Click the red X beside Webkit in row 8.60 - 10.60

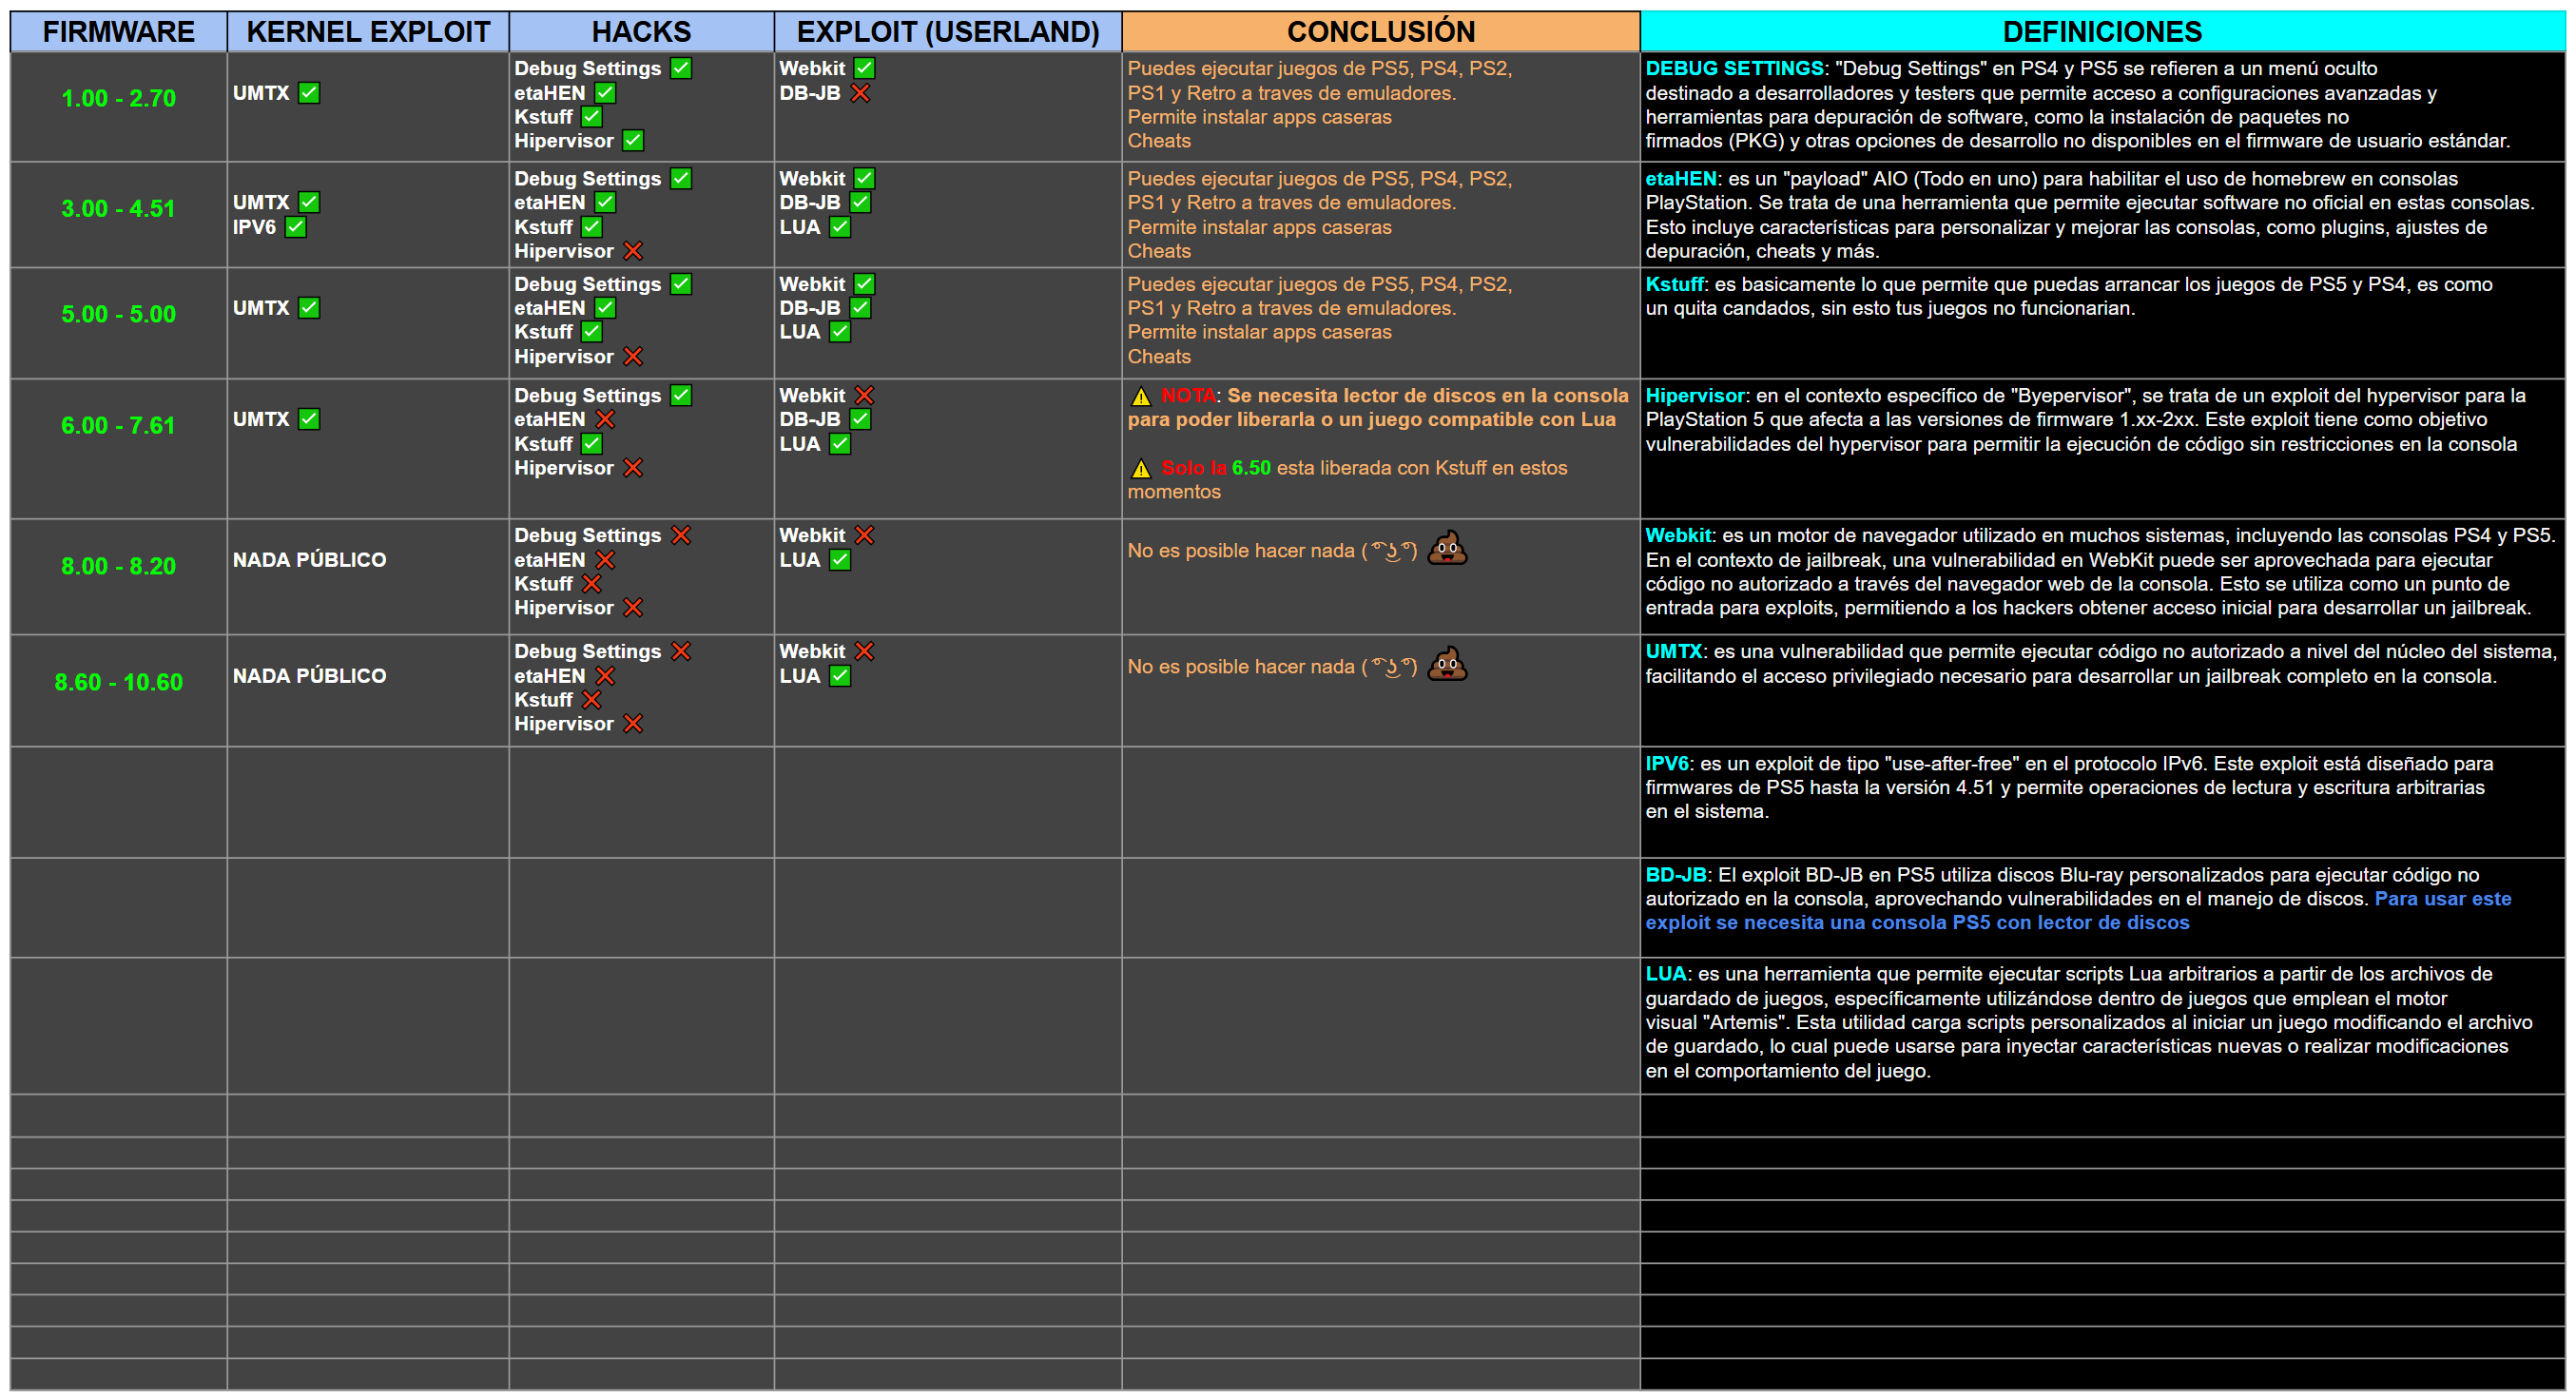point(865,651)
